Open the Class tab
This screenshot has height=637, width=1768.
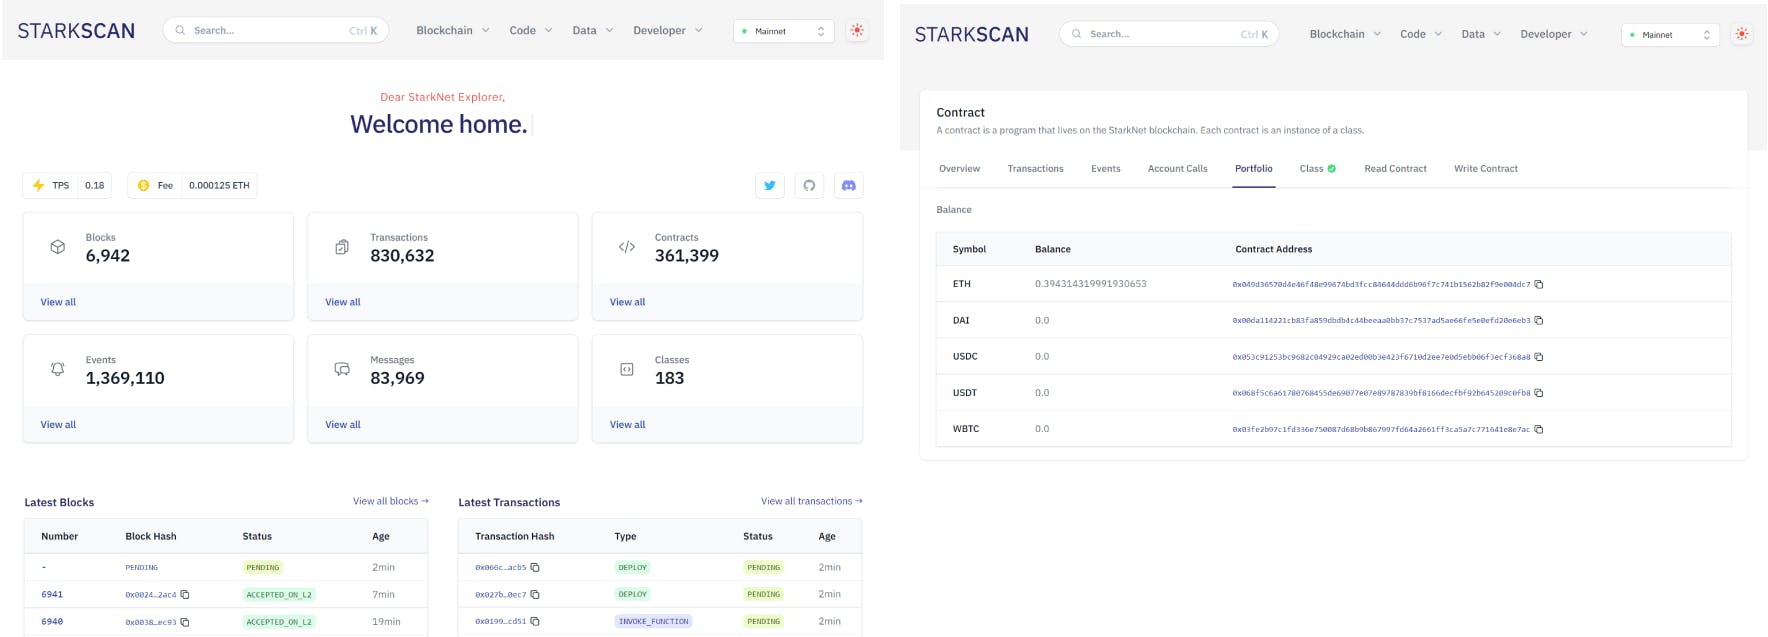pyautogui.click(x=1318, y=169)
